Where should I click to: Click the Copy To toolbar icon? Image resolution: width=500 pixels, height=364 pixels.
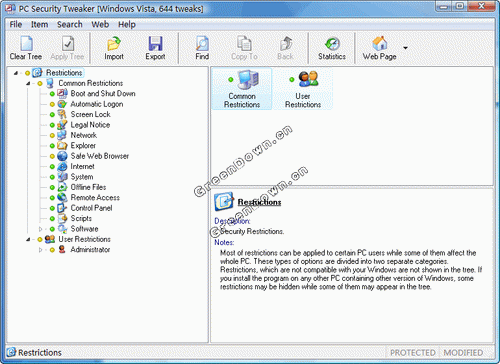coord(244,43)
